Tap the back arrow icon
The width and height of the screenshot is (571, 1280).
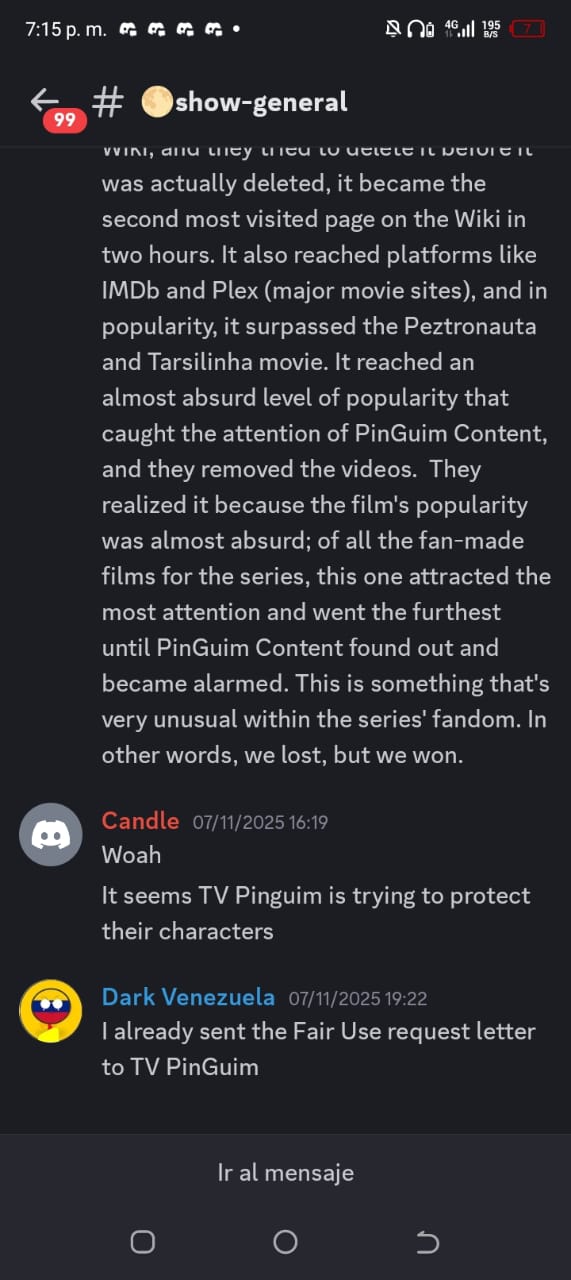click(44, 99)
